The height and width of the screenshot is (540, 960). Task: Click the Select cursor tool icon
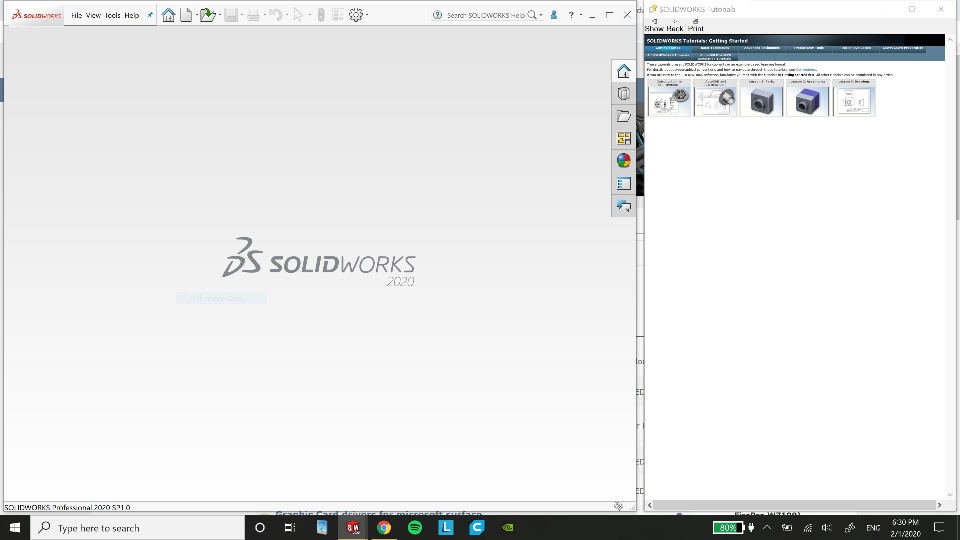tap(298, 15)
